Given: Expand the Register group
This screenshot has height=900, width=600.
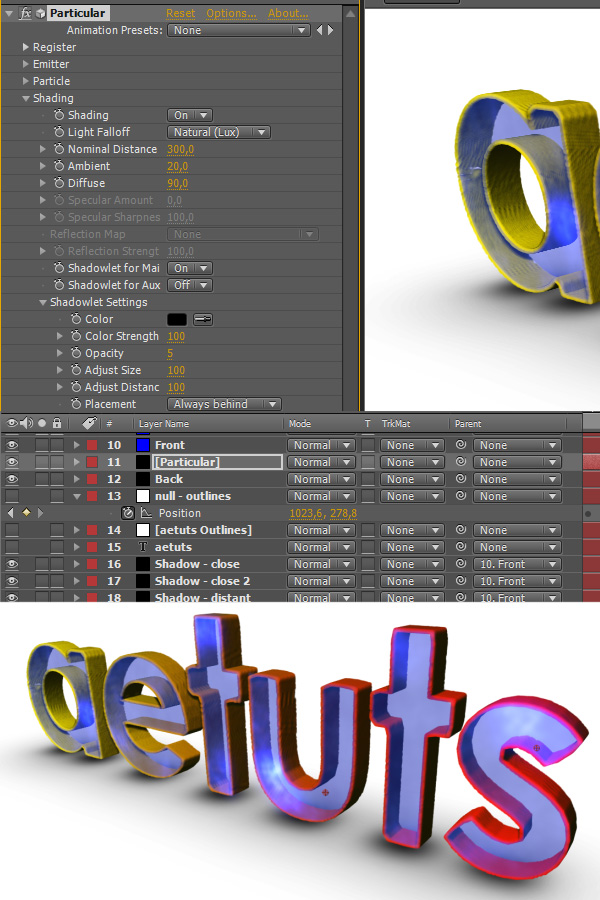Looking at the screenshot, I should pyautogui.click(x=25, y=47).
